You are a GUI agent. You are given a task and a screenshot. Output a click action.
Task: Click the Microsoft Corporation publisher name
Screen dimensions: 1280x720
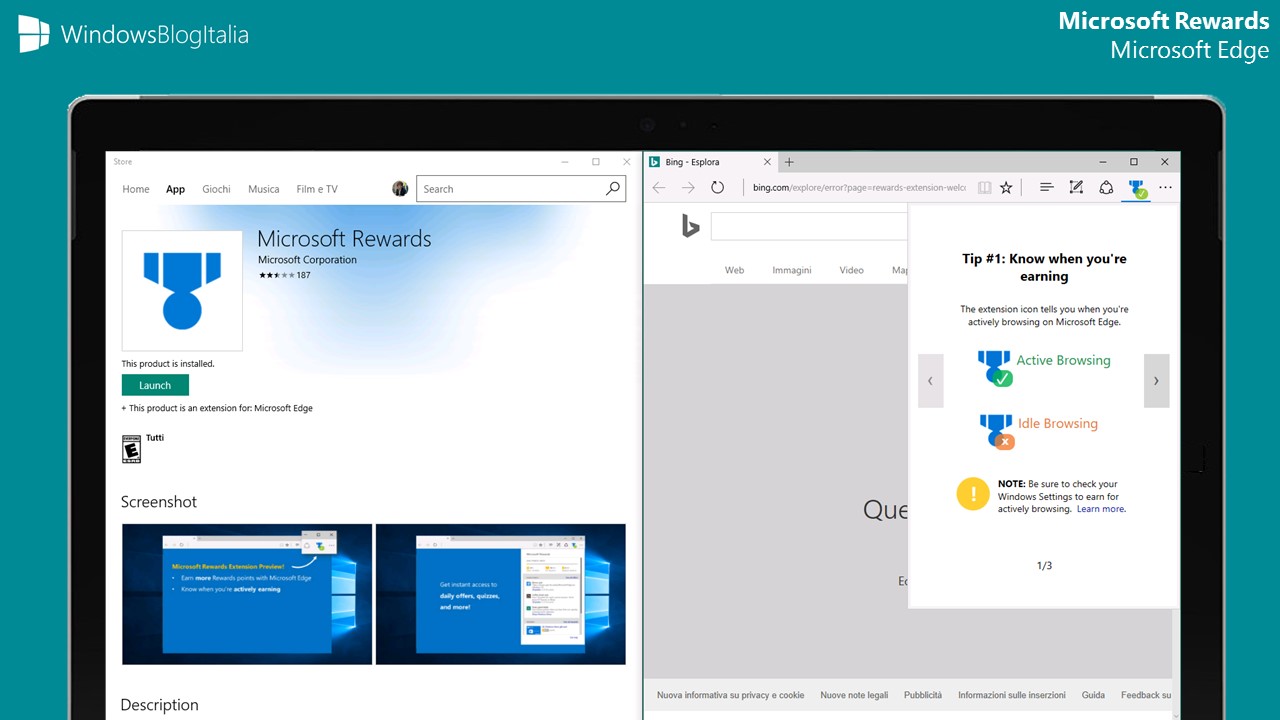click(x=307, y=260)
